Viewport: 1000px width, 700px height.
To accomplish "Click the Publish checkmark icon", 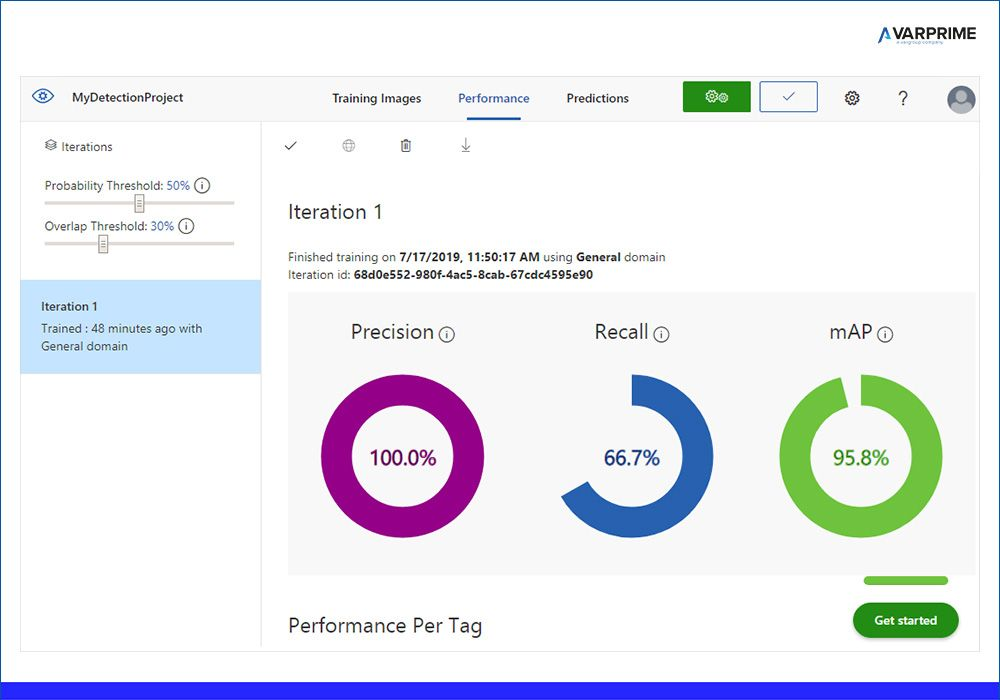I will tap(291, 145).
